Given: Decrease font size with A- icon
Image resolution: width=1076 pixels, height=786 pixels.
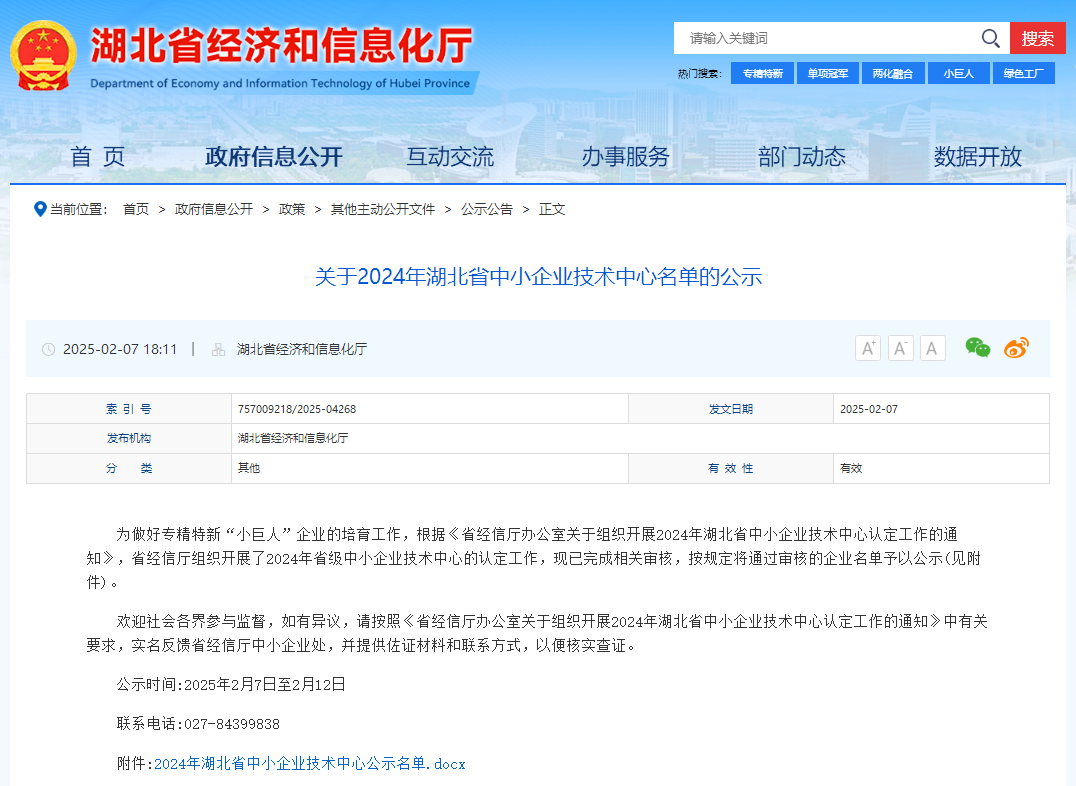Looking at the screenshot, I should [900, 348].
